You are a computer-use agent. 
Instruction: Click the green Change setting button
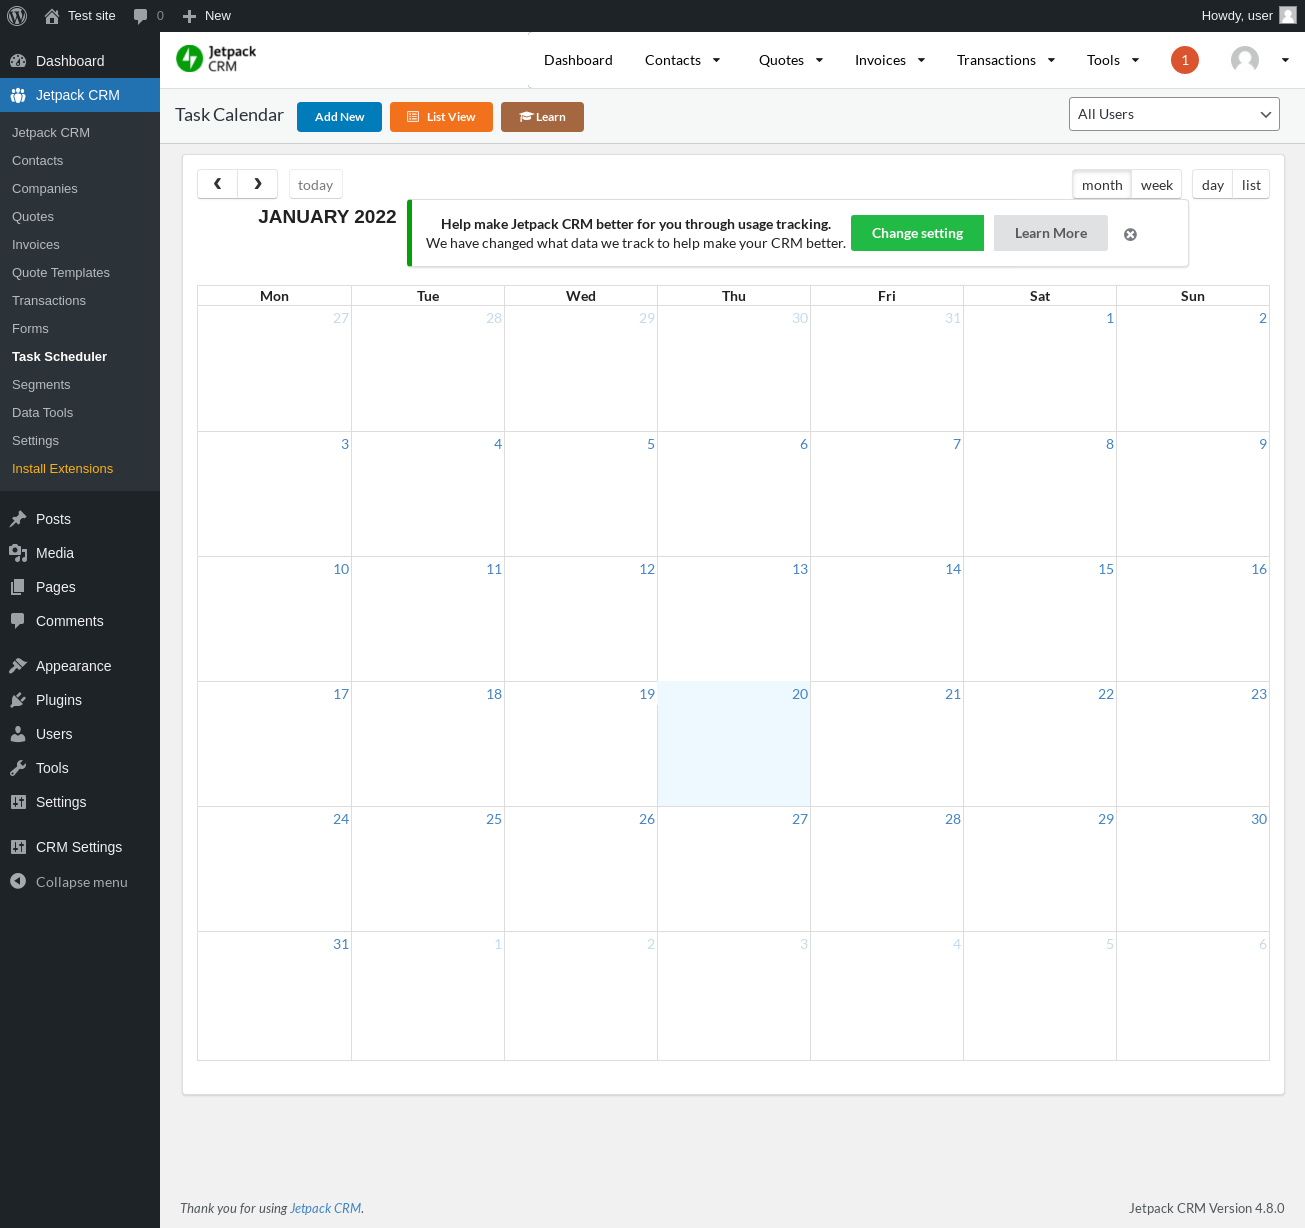coord(917,233)
